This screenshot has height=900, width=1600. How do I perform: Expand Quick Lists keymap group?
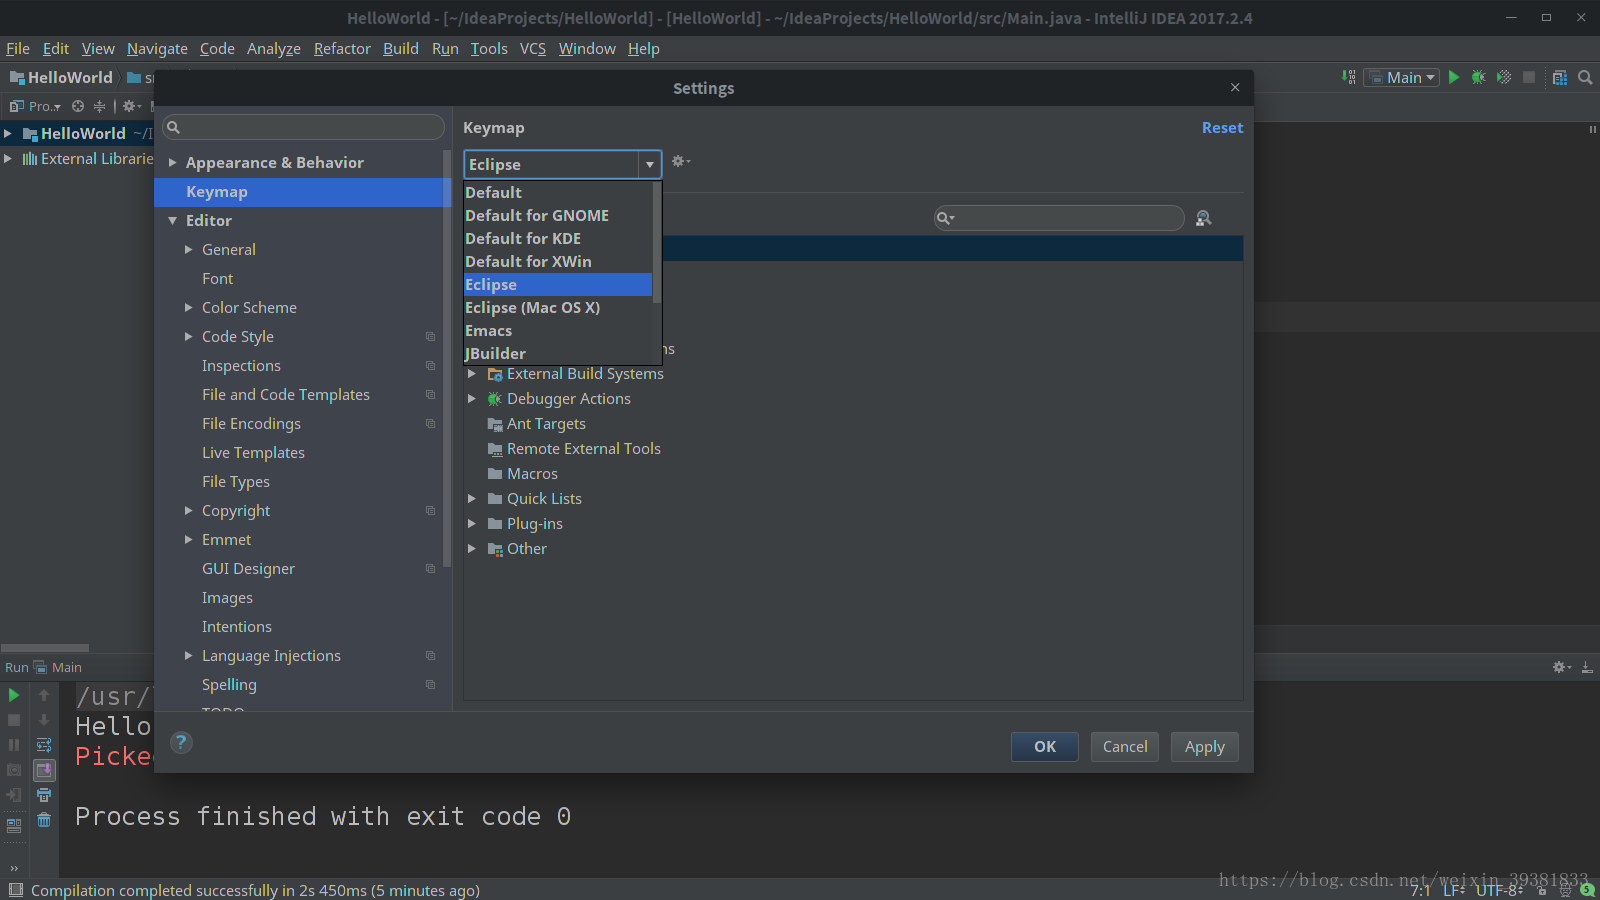pyautogui.click(x=472, y=499)
